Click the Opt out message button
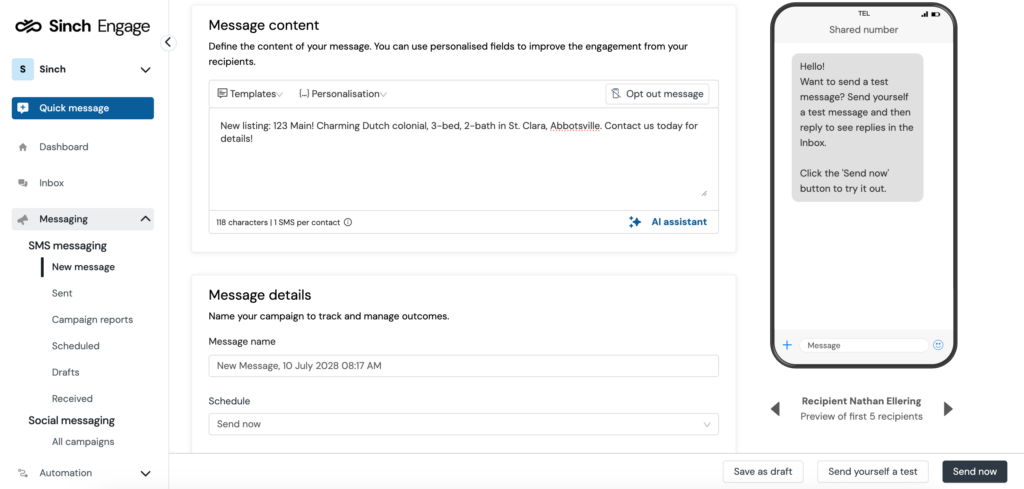Screen dimensions: 1024x489 [657, 94]
